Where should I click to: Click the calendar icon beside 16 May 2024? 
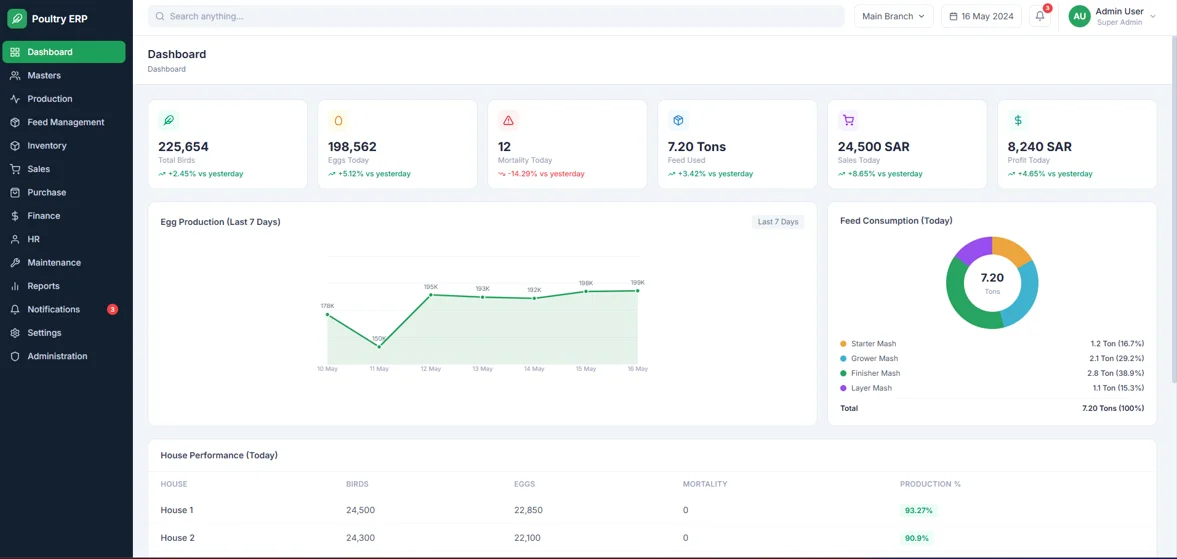click(x=953, y=16)
